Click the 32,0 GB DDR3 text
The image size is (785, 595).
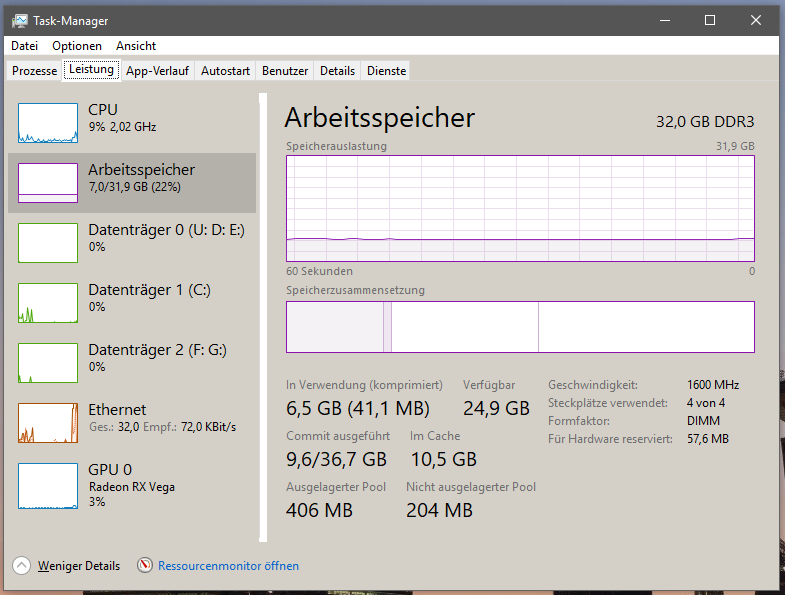(x=705, y=122)
